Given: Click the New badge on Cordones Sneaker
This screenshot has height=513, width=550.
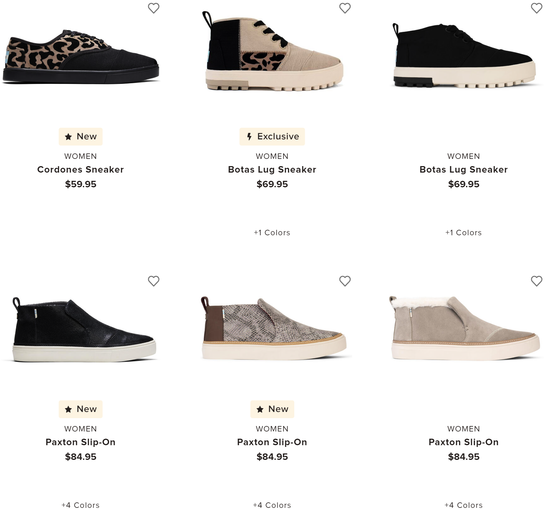Looking at the screenshot, I should (x=80, y=136).
